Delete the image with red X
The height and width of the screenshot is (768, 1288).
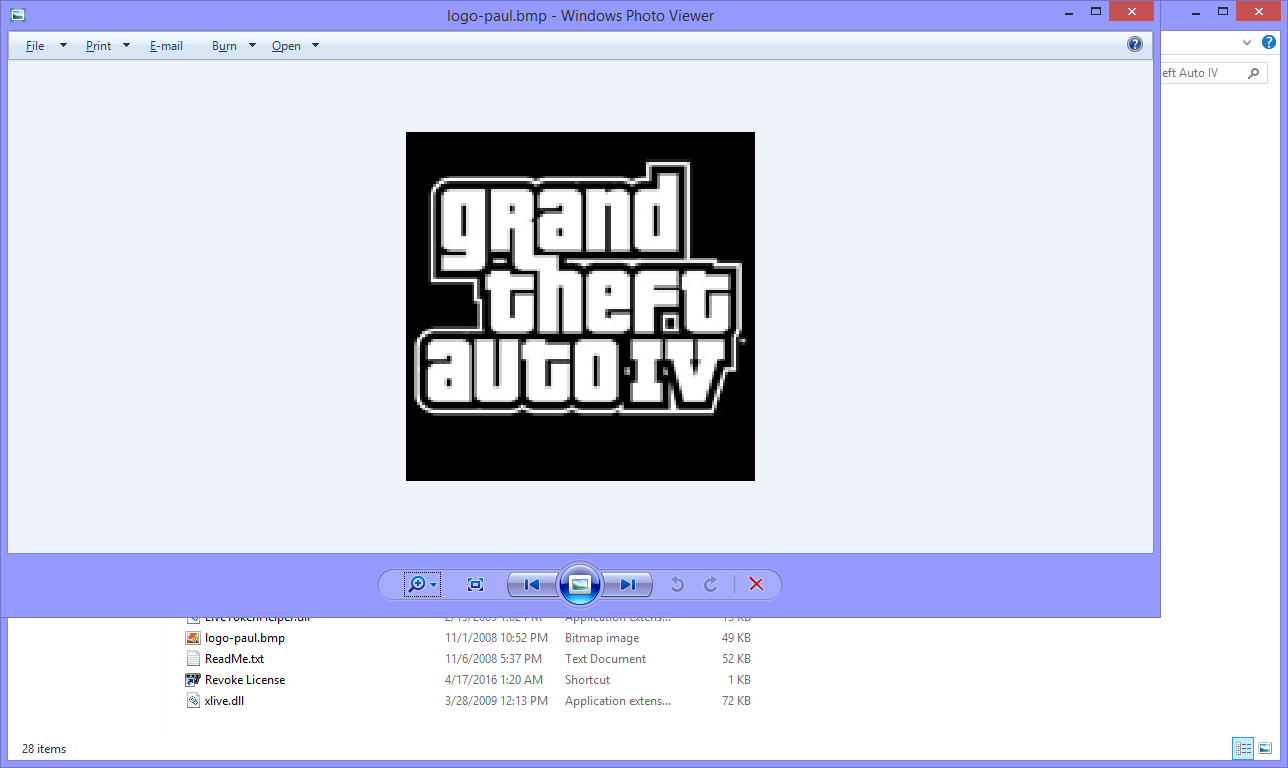[x=756, y=584]
